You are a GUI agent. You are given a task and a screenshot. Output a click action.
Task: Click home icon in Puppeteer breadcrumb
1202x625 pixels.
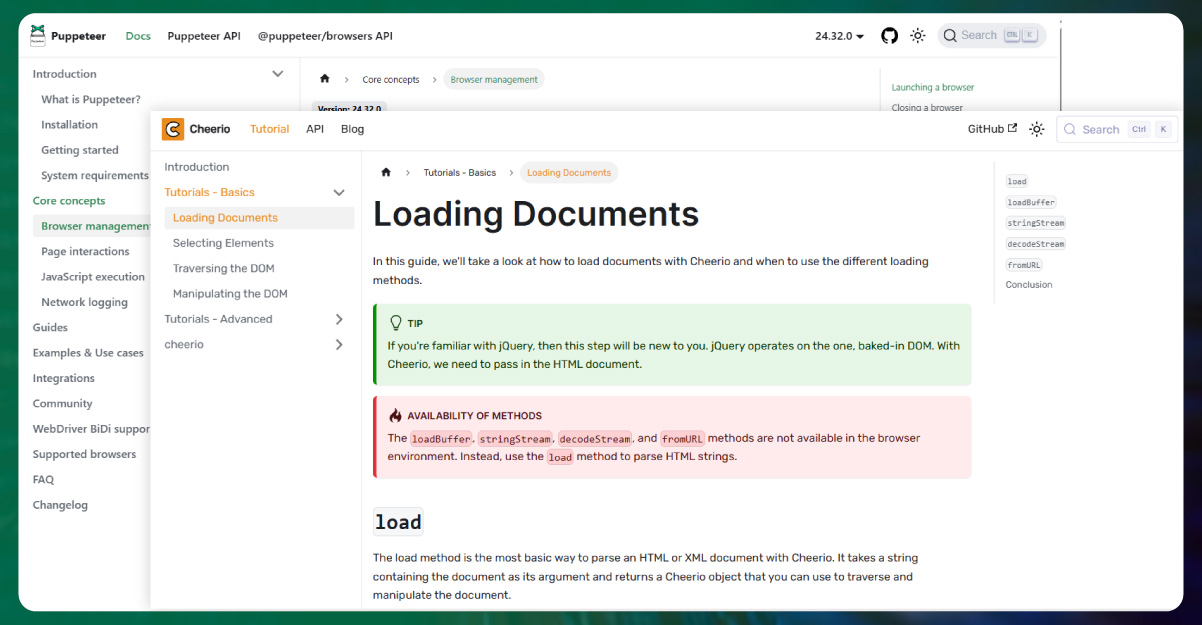[324, 80]
